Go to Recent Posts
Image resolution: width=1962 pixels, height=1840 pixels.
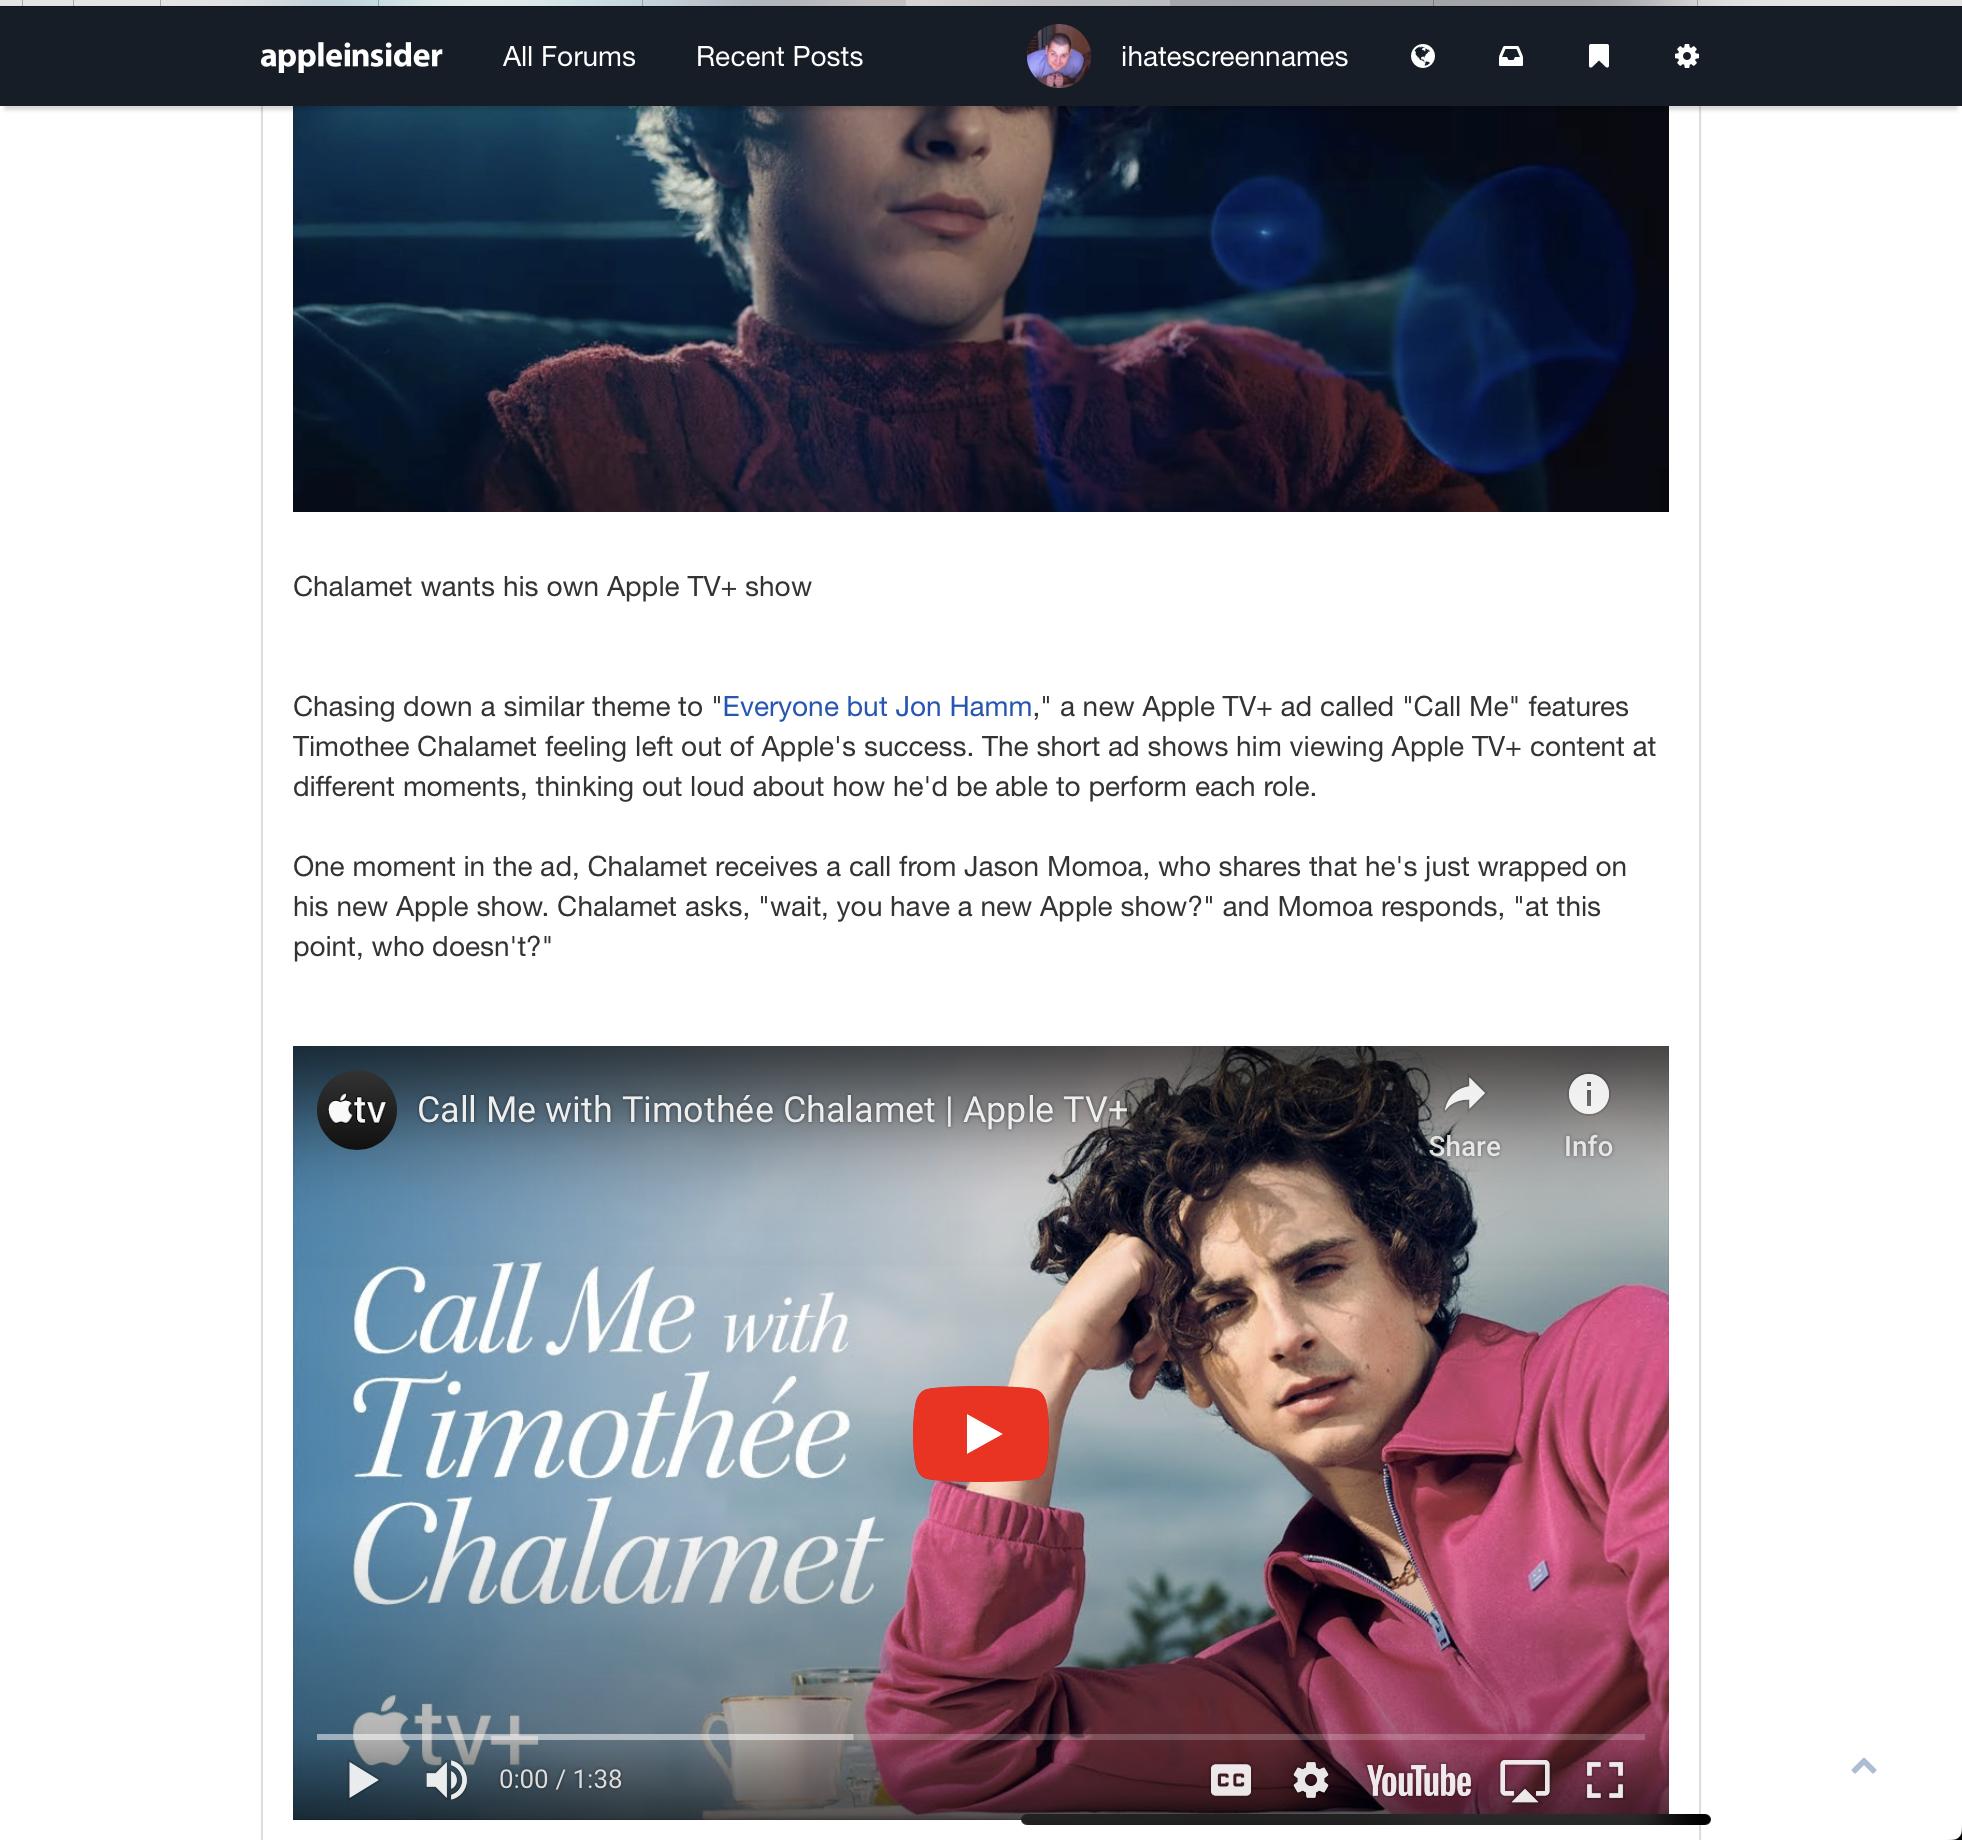point(779,56)
